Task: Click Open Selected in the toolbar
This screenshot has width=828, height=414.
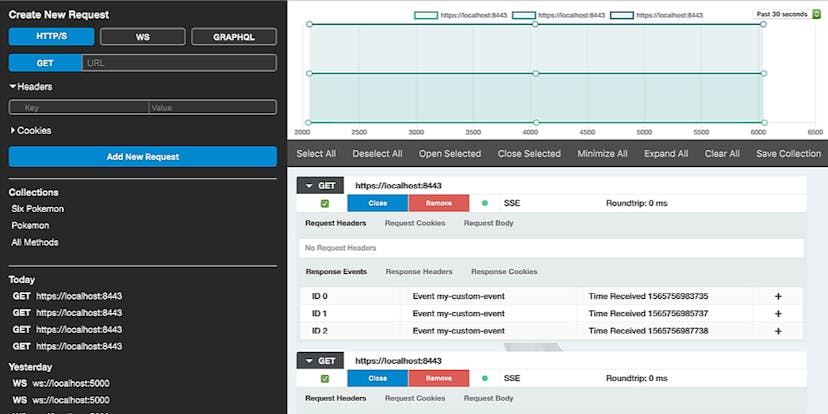Action: pos(450,154)
